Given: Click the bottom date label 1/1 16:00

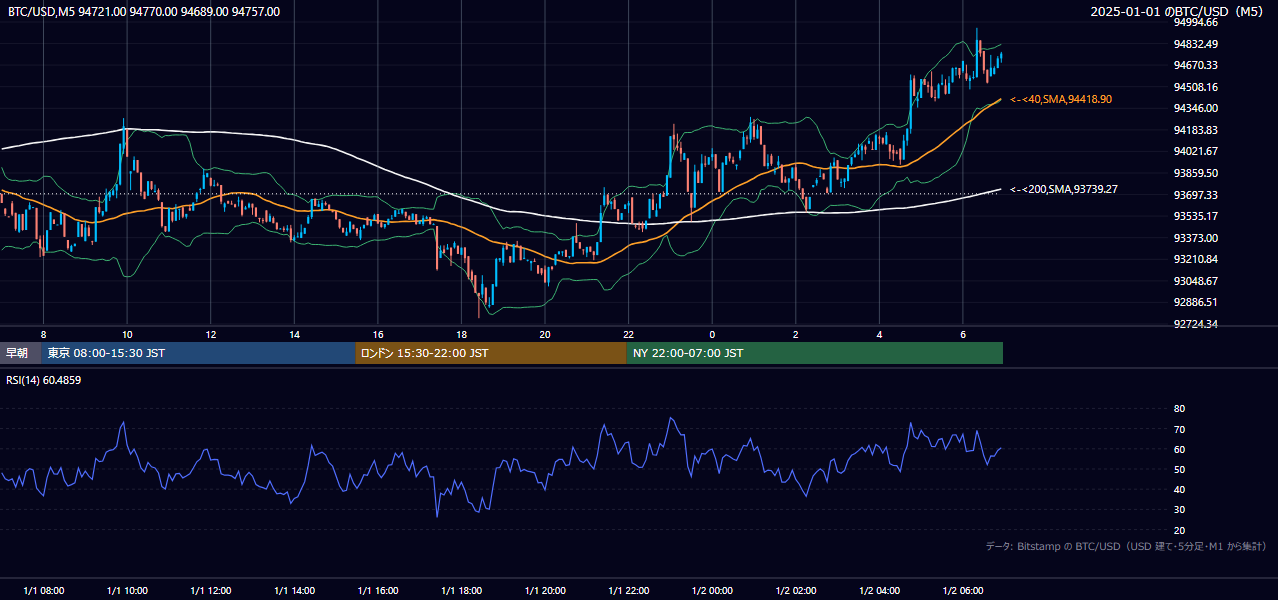Looking at the screenshot, I should point(378,591).
